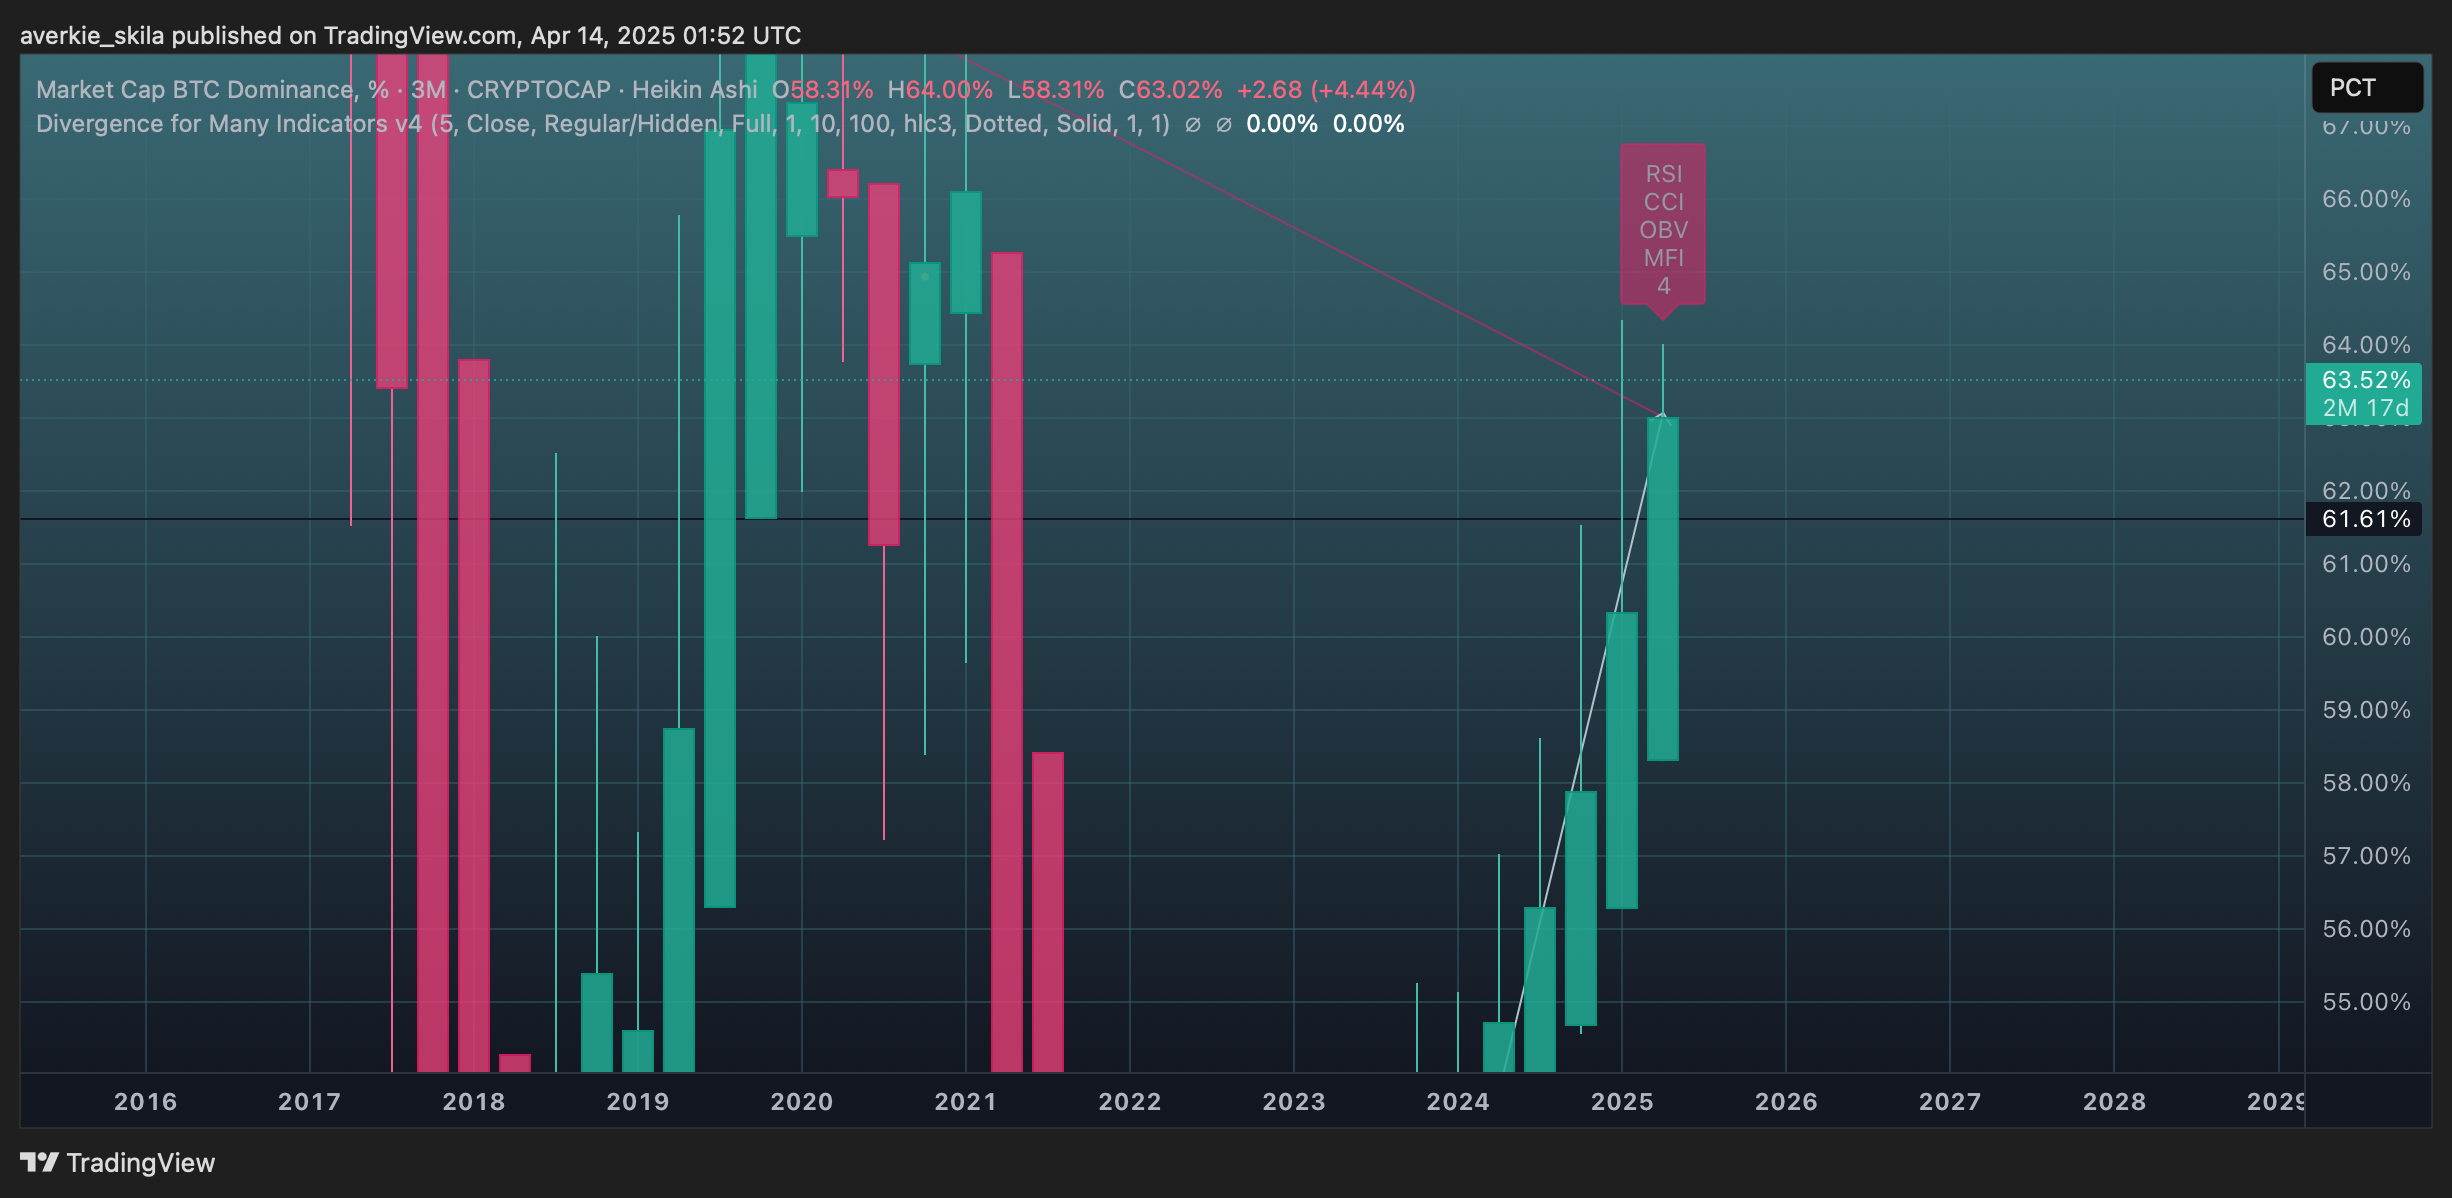This screenshot has height=1198, width=2452.
Task: Click the 55.00% price axis label
Action: click(2366, 1002)
